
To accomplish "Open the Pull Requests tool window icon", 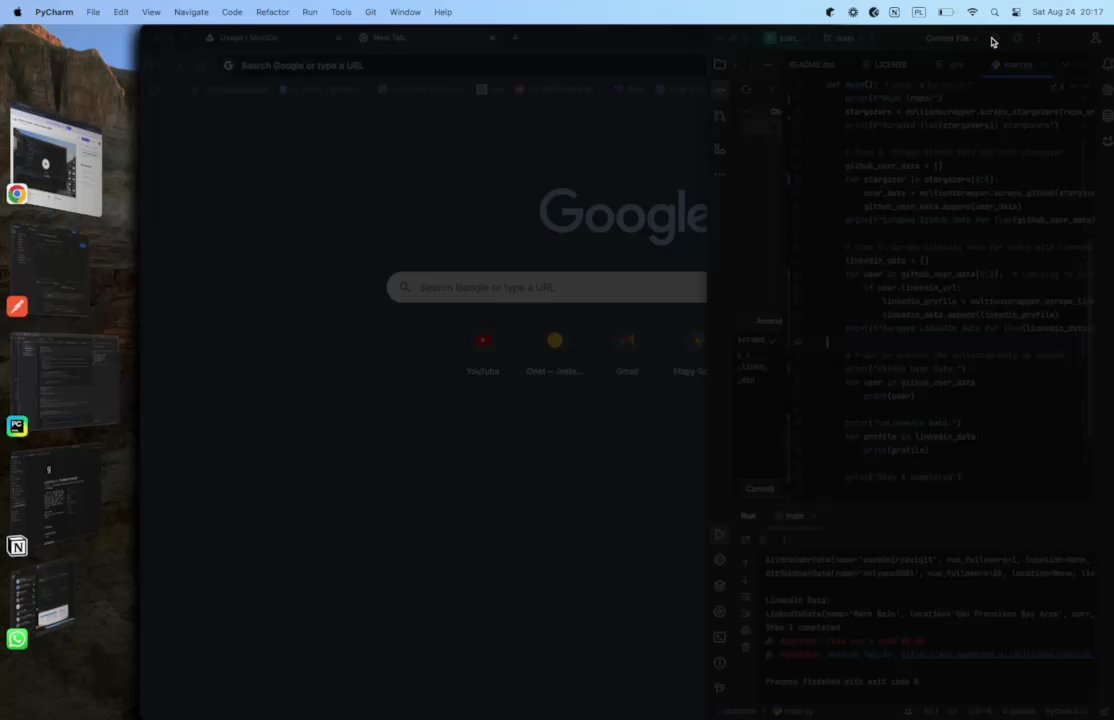I will pyautogui.click(x=720, y=116).
